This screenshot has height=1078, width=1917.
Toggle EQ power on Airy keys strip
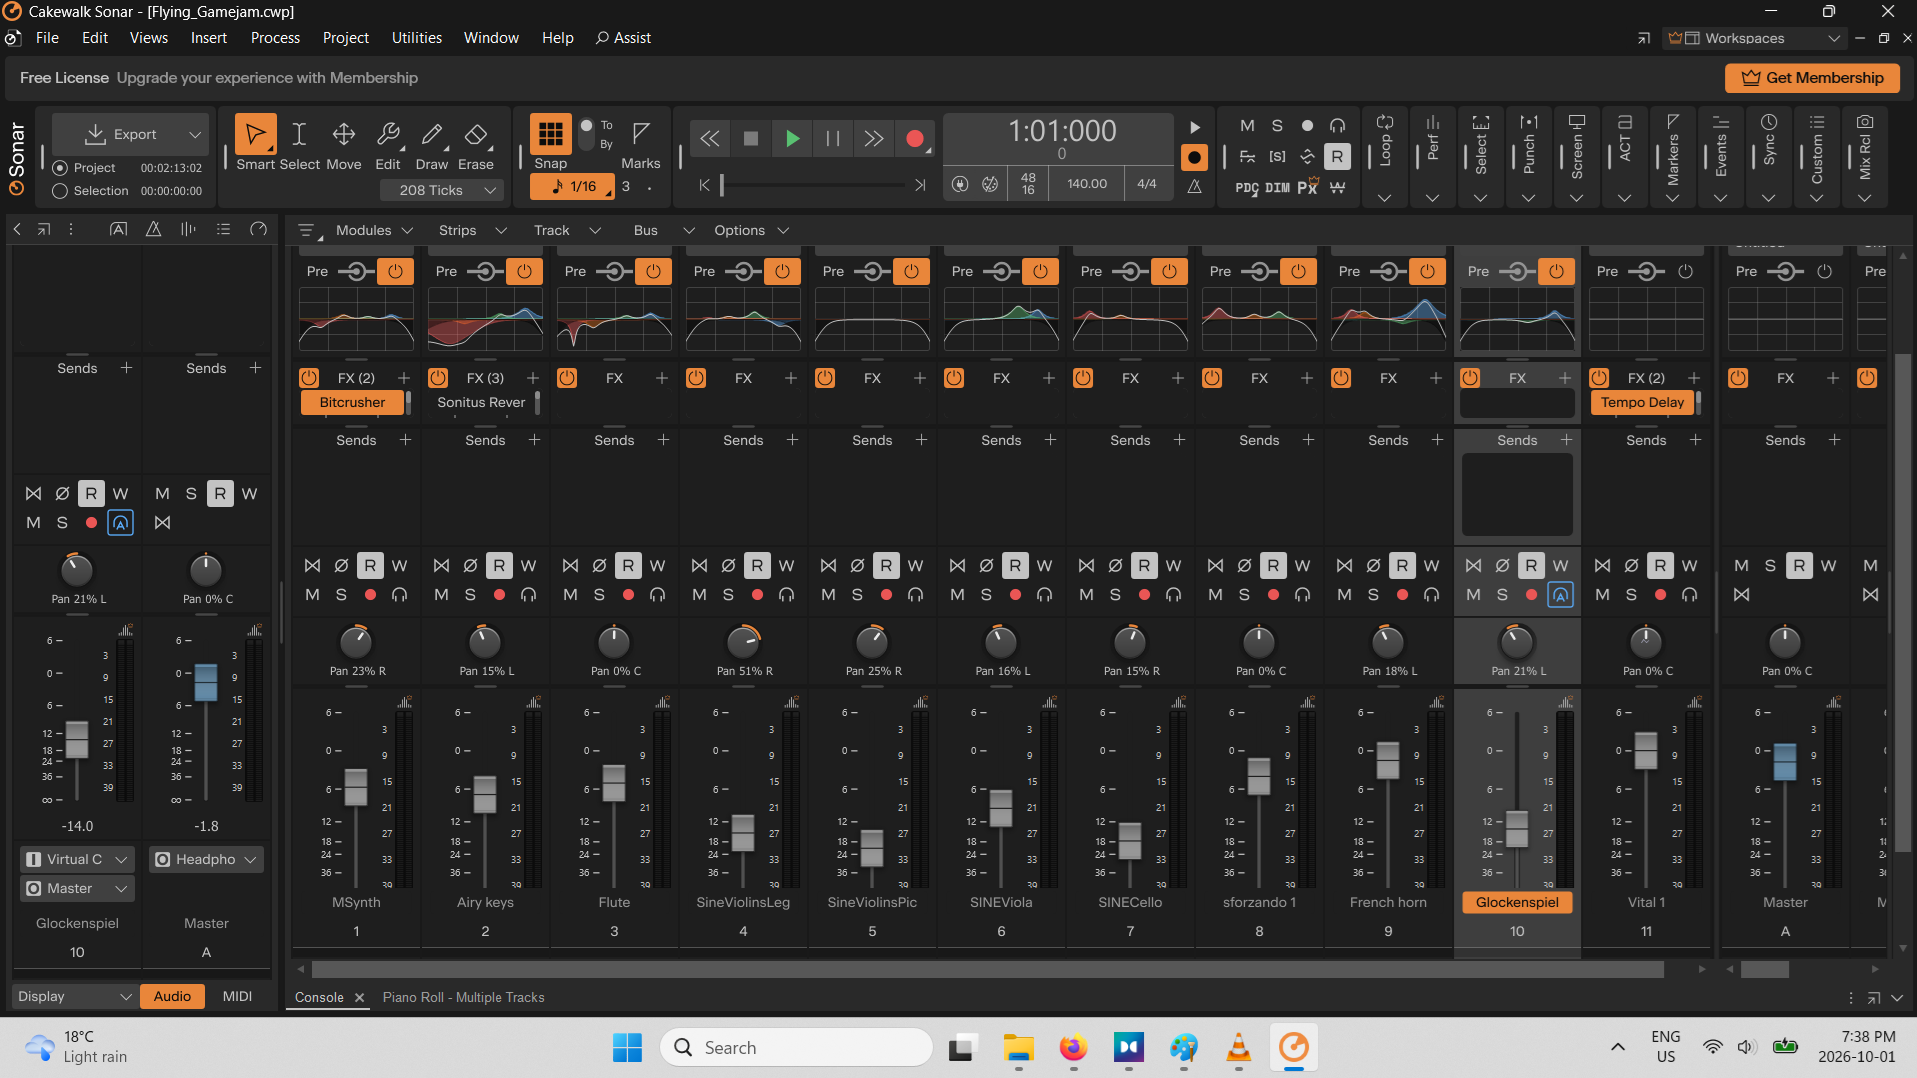click(x=524, y=271)
